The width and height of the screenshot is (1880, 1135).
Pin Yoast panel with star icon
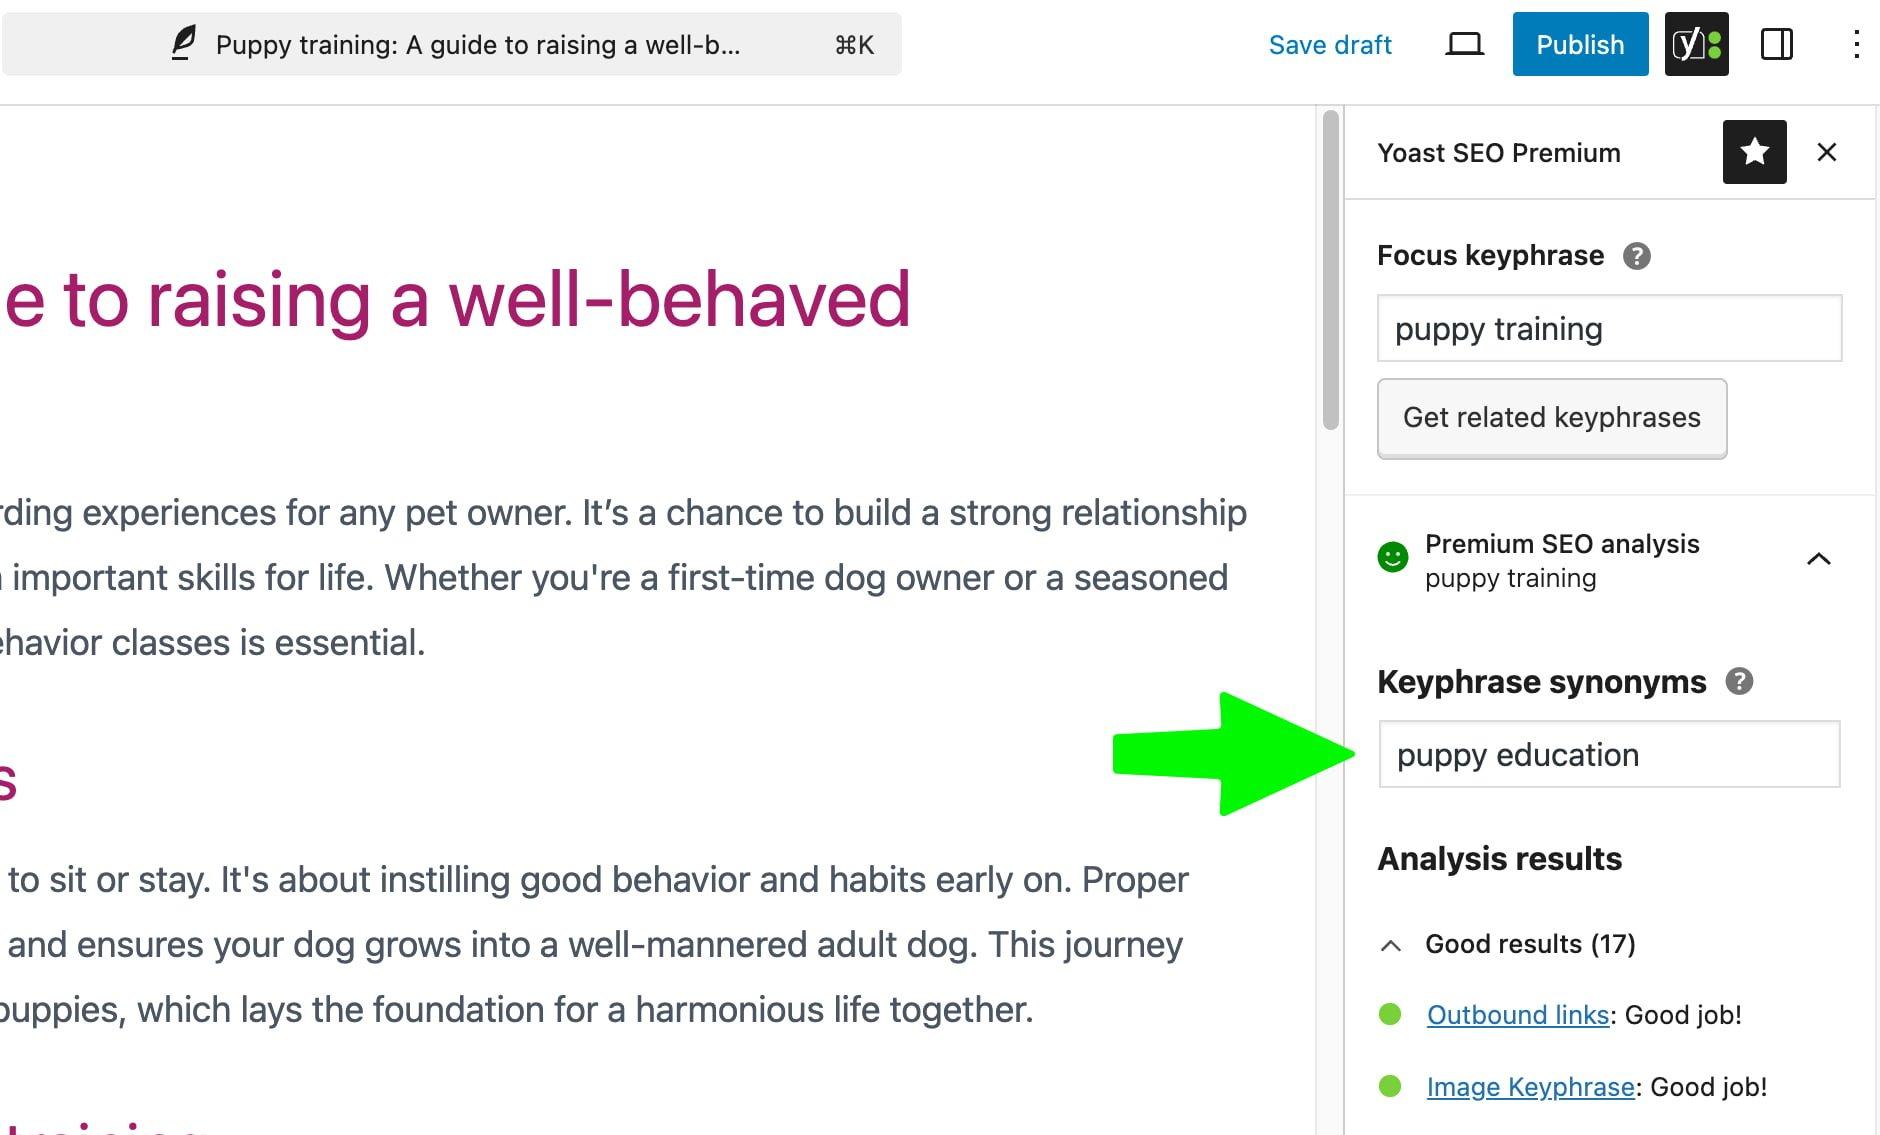pos(1754,152)
